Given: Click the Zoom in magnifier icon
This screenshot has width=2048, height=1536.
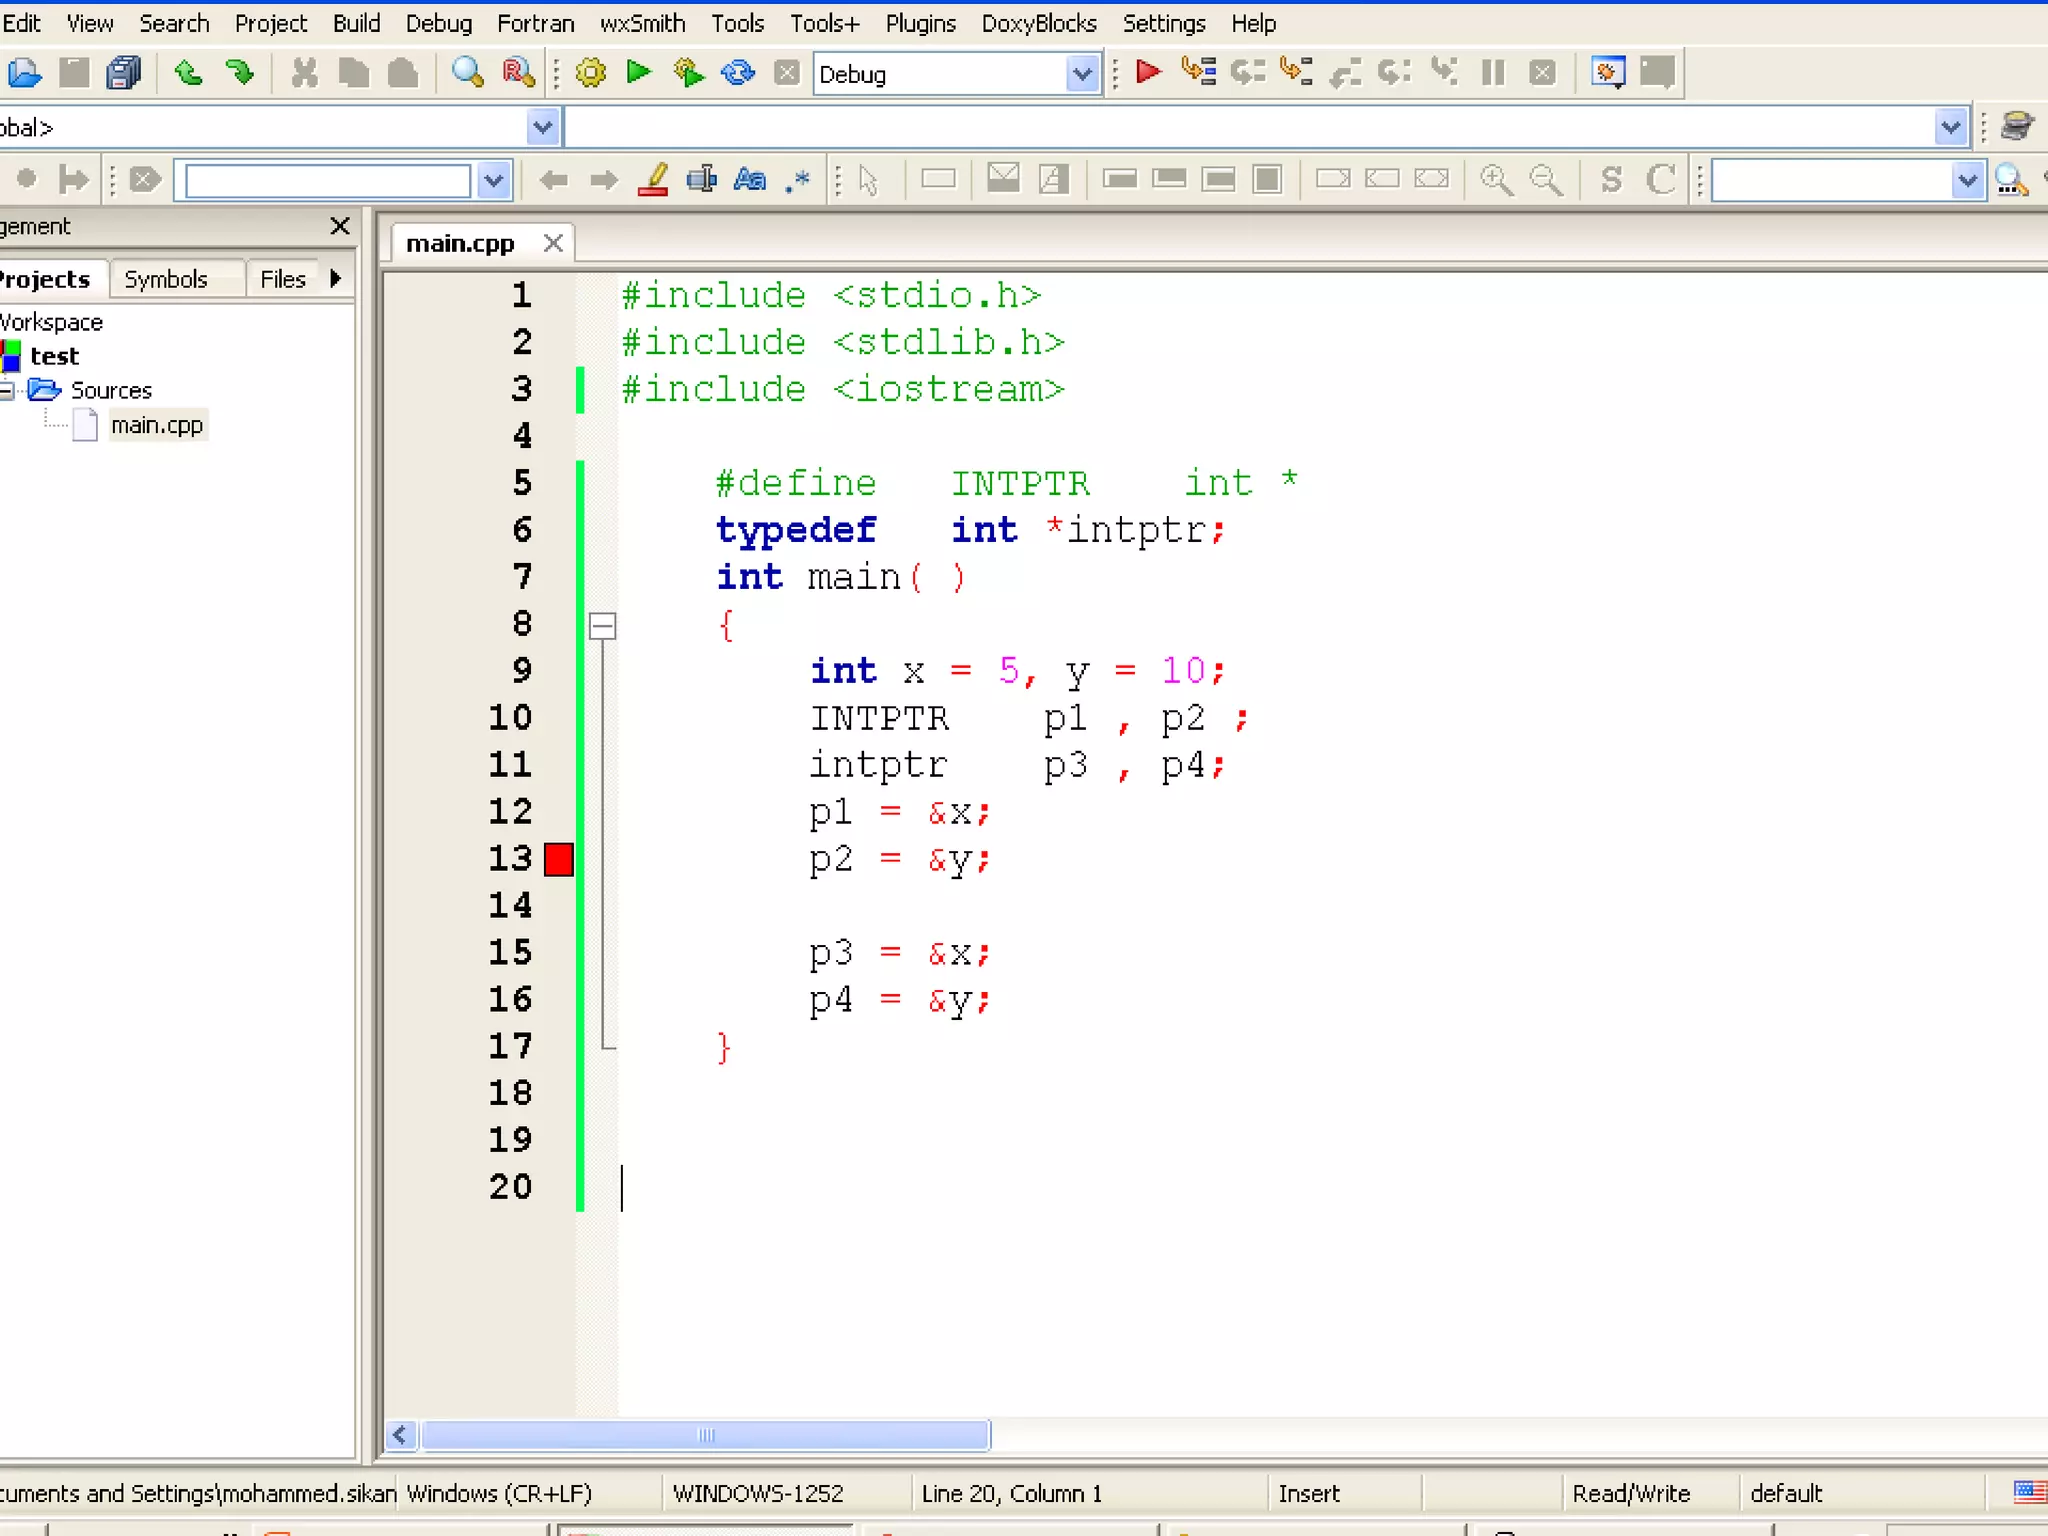Looking at the screenshot, I should (1496, 180).
